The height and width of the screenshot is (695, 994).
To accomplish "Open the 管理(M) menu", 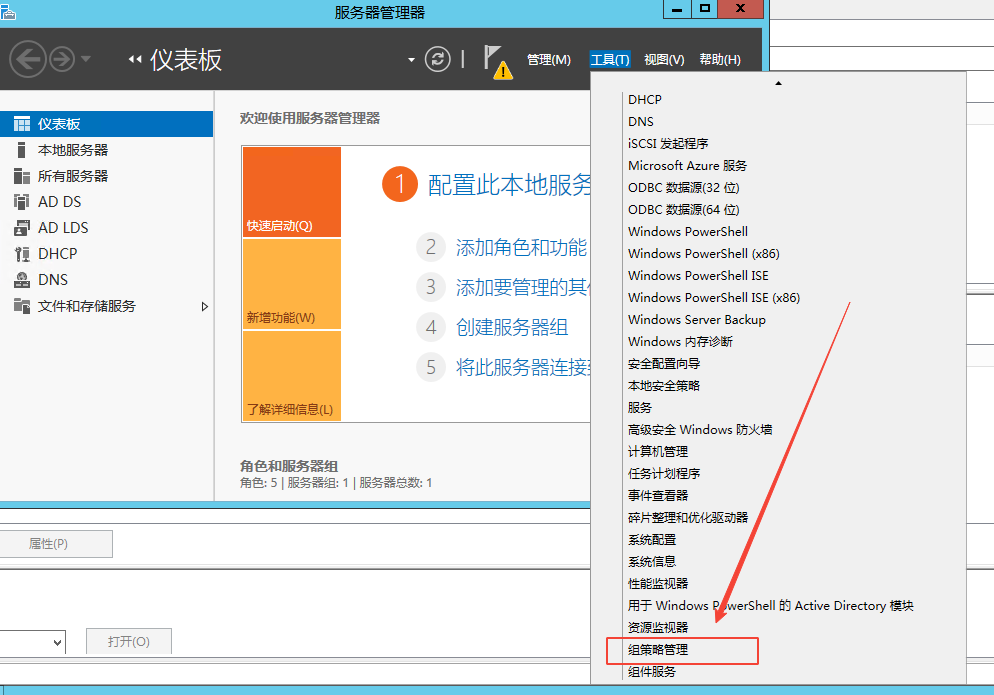I will 549,60.
